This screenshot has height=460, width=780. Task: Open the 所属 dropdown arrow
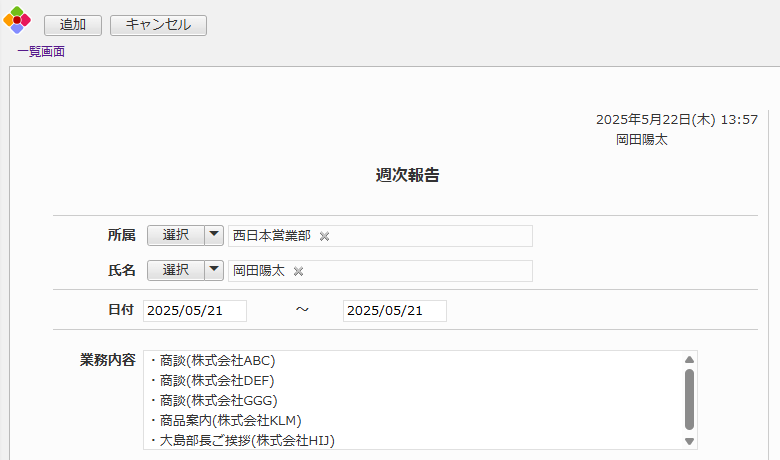214,235
